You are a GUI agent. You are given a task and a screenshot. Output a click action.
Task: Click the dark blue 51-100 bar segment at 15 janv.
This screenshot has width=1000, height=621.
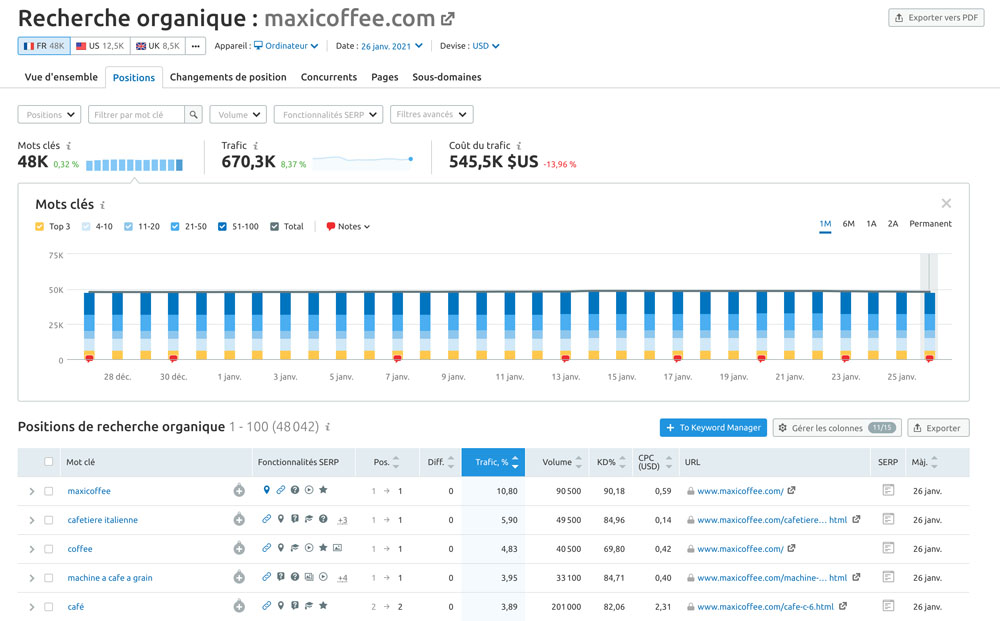pyautogui.click(x=621, y=303)
